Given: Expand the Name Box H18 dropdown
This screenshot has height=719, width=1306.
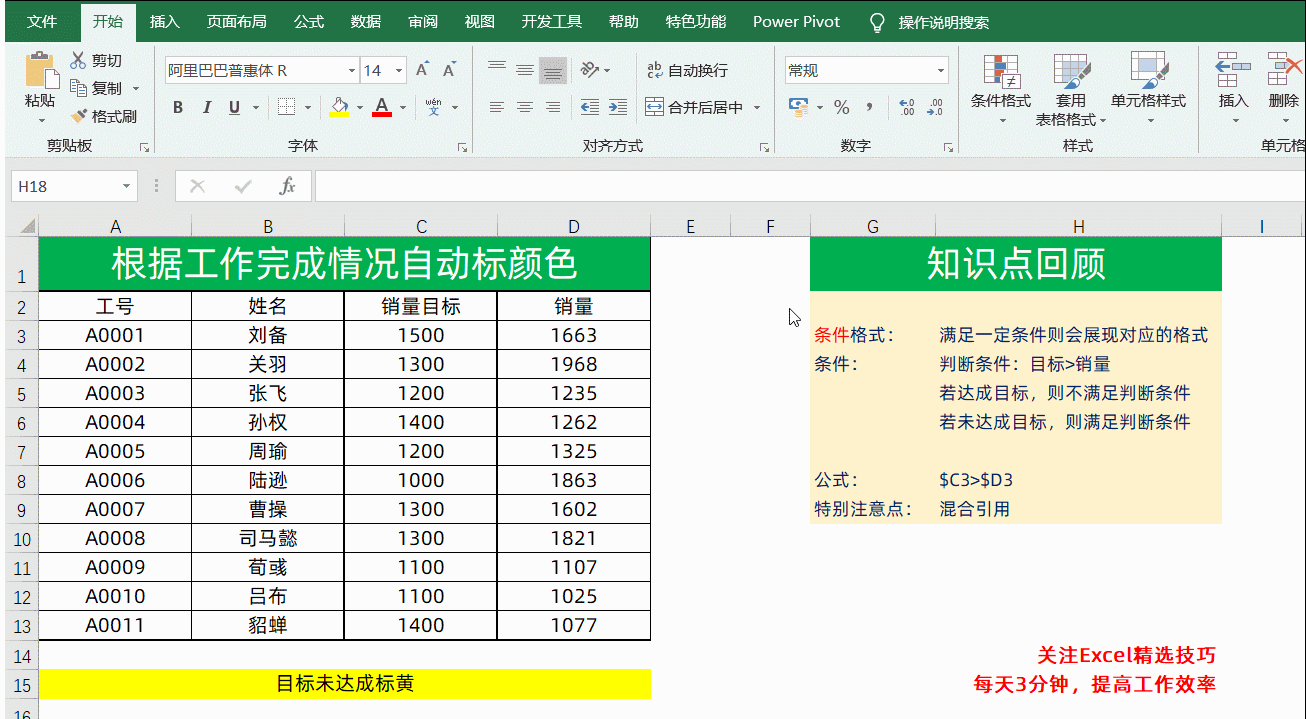Looking at the screenshot, I should 127,186.
